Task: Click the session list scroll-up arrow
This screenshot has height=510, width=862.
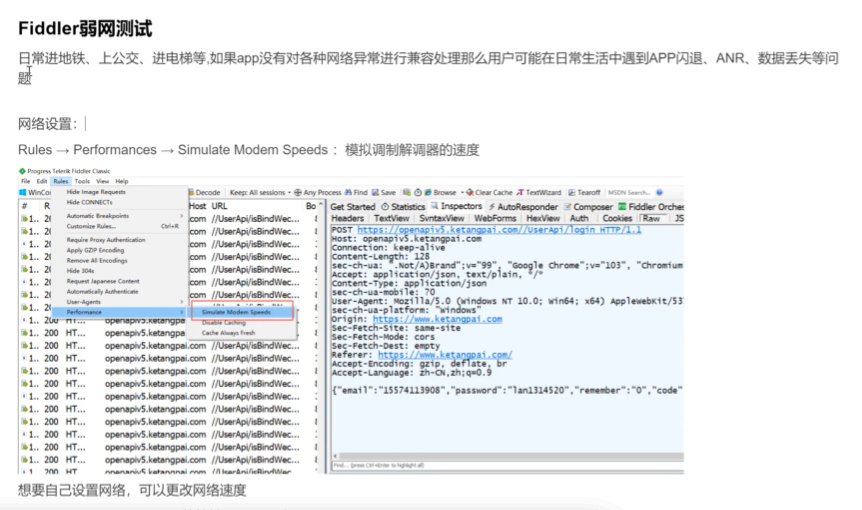Action: coord(321,205)
